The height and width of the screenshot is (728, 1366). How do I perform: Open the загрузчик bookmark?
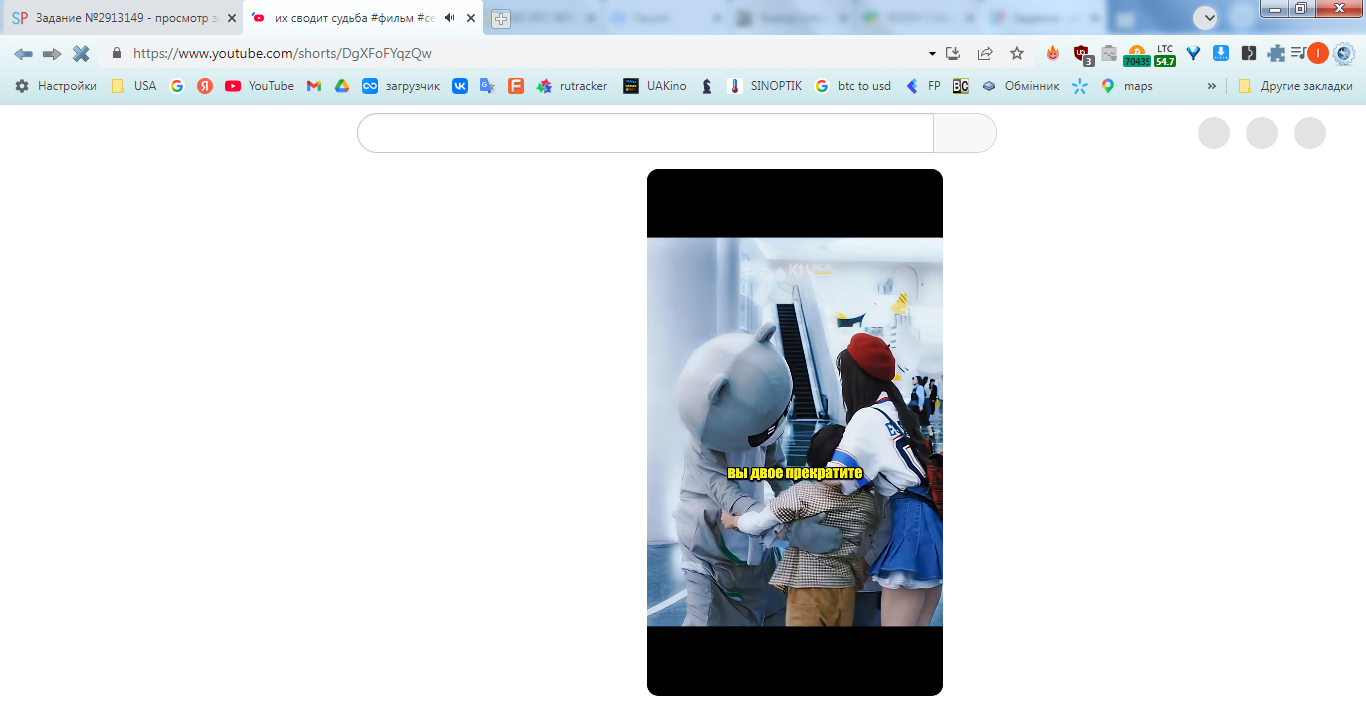401,86
